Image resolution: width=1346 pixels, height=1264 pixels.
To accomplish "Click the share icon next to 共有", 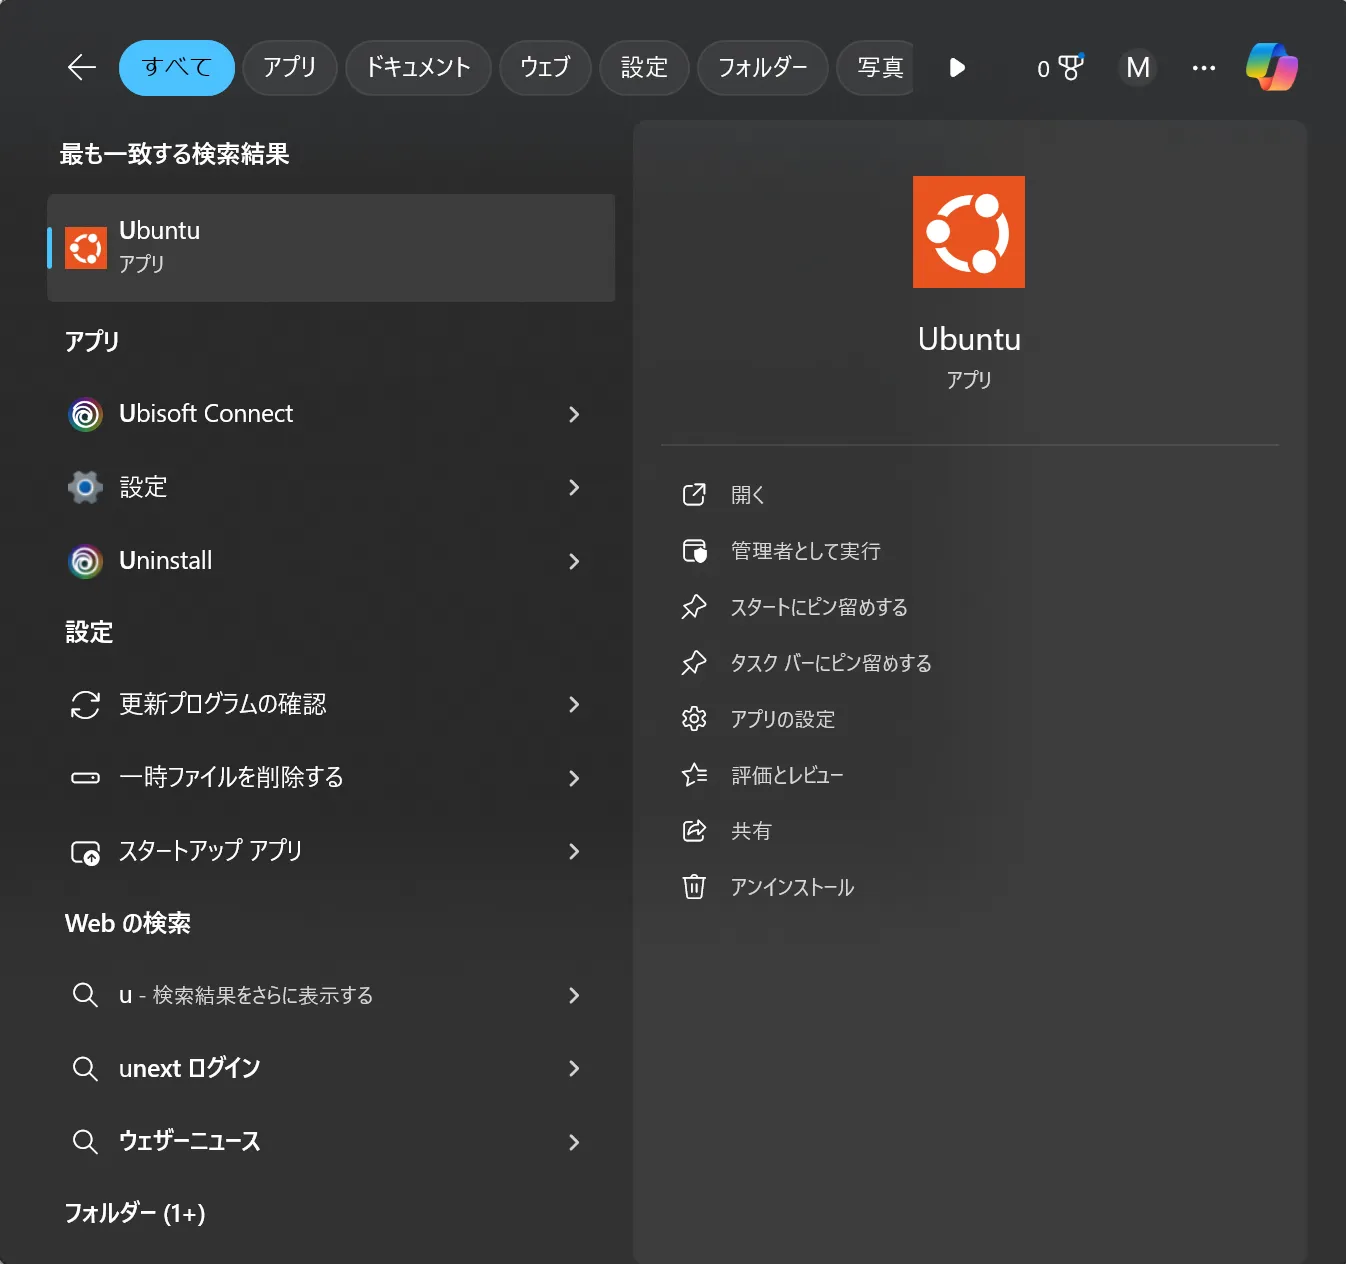I will tap(695, 830).
